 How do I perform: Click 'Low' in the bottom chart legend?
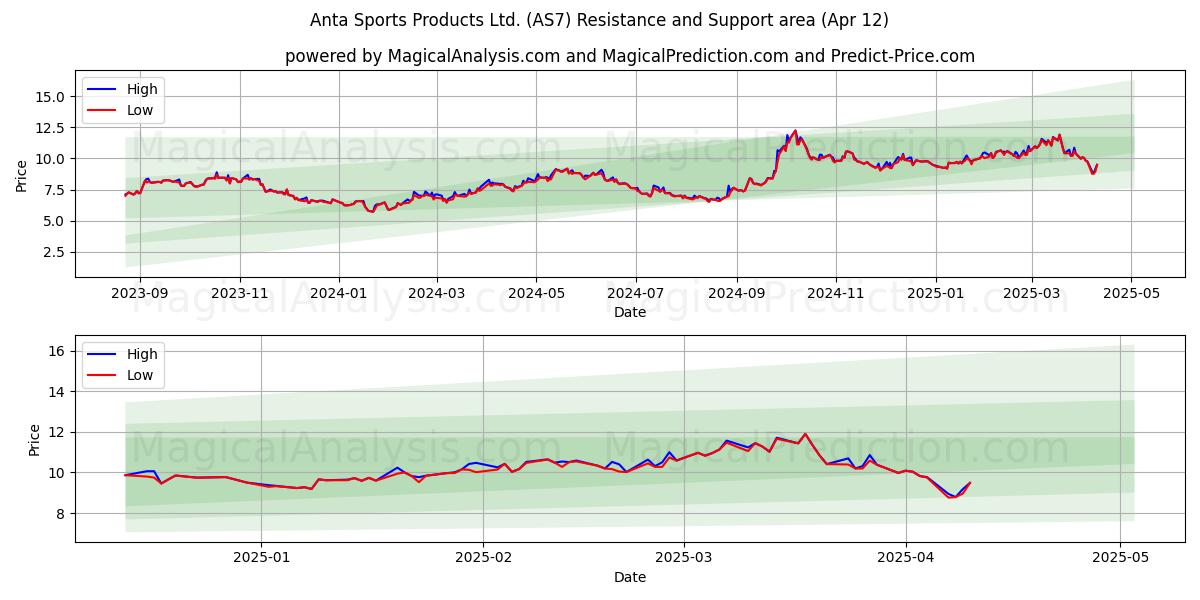(x=140, y=375)
